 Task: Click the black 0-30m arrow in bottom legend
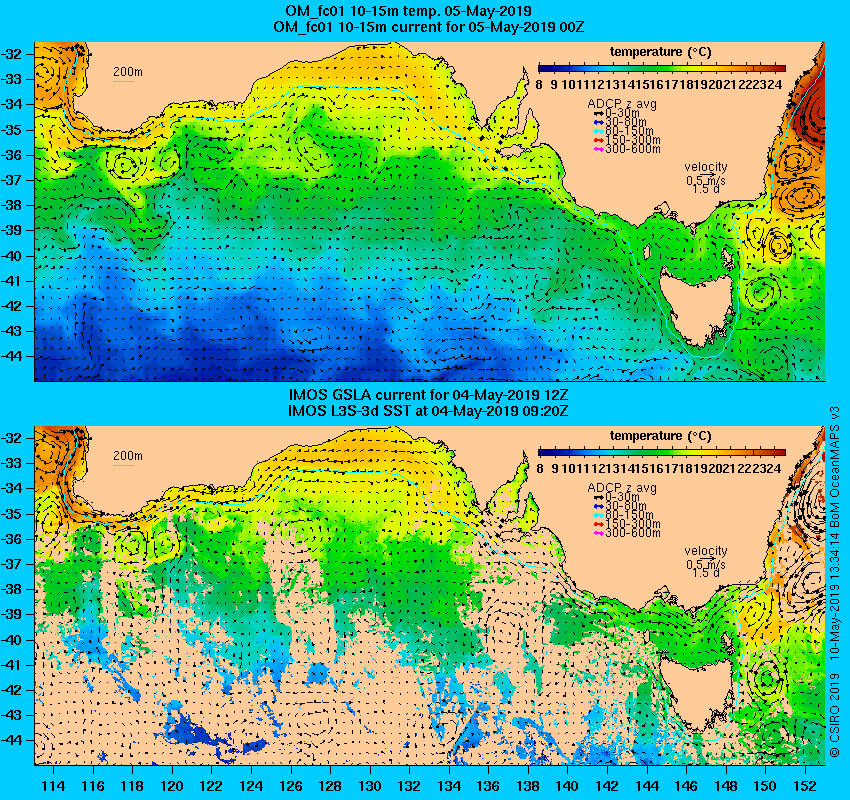(x=598, y=497)
